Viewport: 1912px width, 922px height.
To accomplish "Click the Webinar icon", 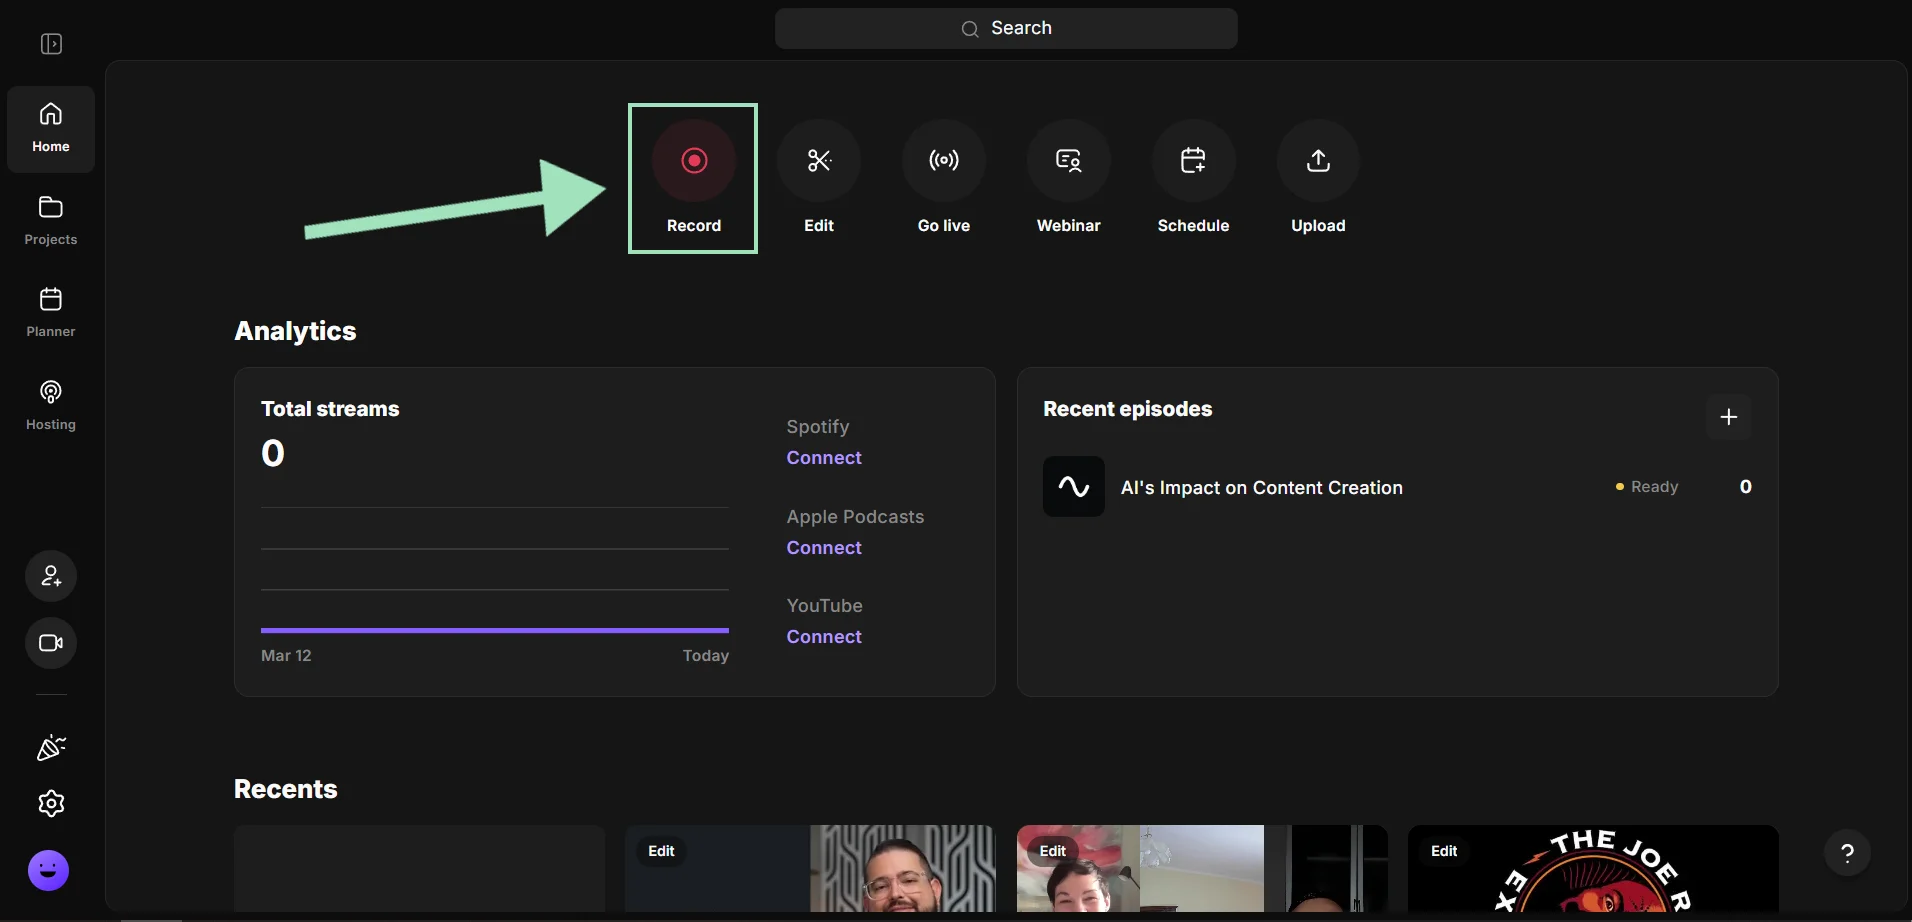I will pos(1069,160).
